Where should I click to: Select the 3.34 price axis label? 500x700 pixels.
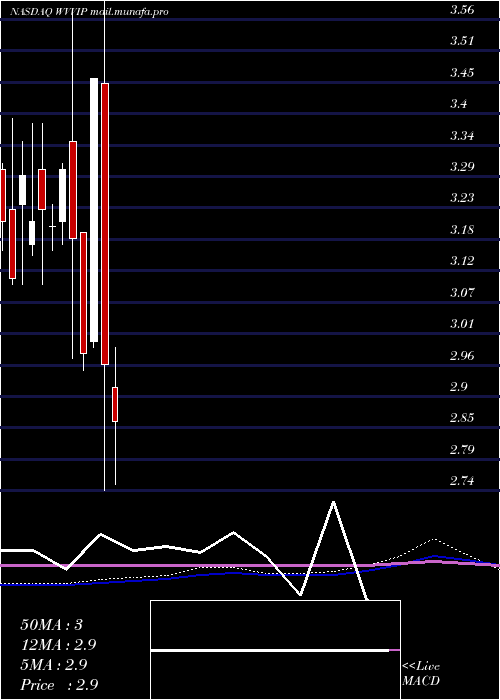pos(462,135)
